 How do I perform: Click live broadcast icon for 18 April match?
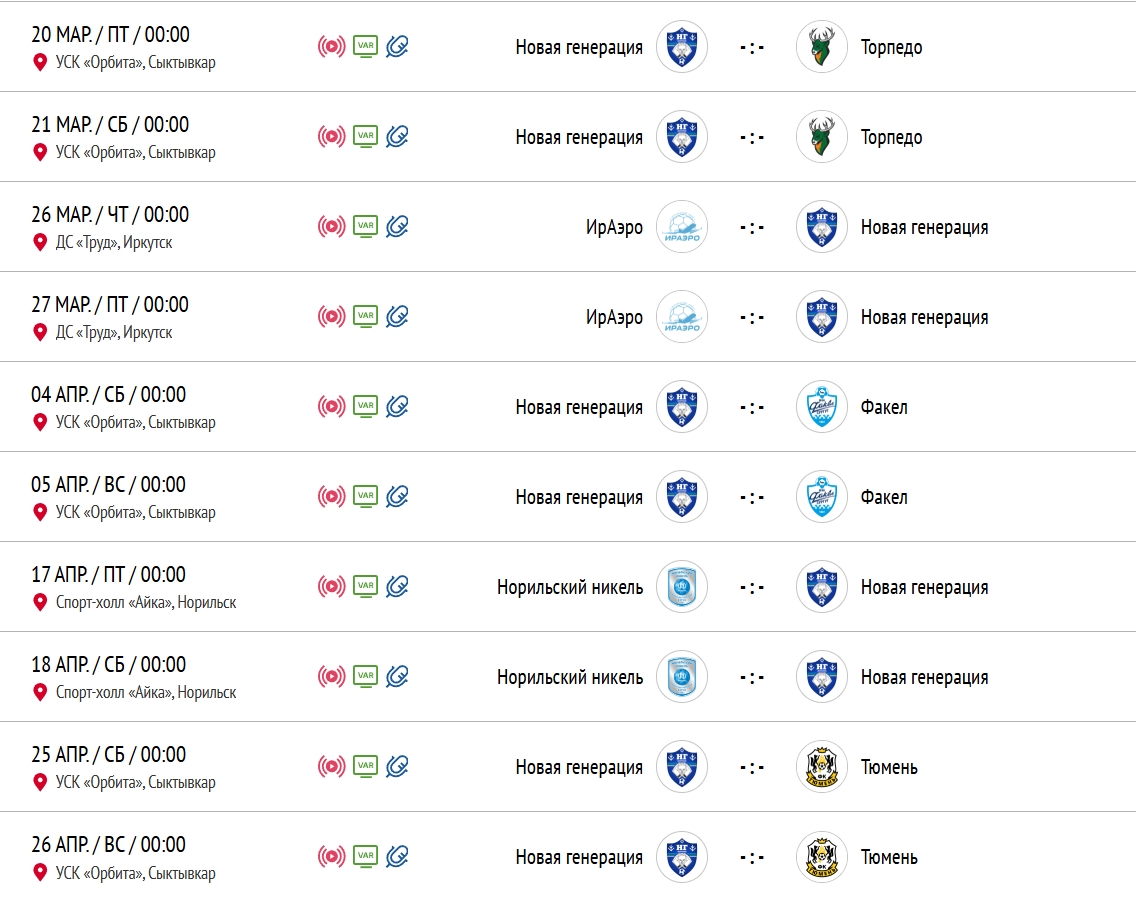[x=331, y=677]
